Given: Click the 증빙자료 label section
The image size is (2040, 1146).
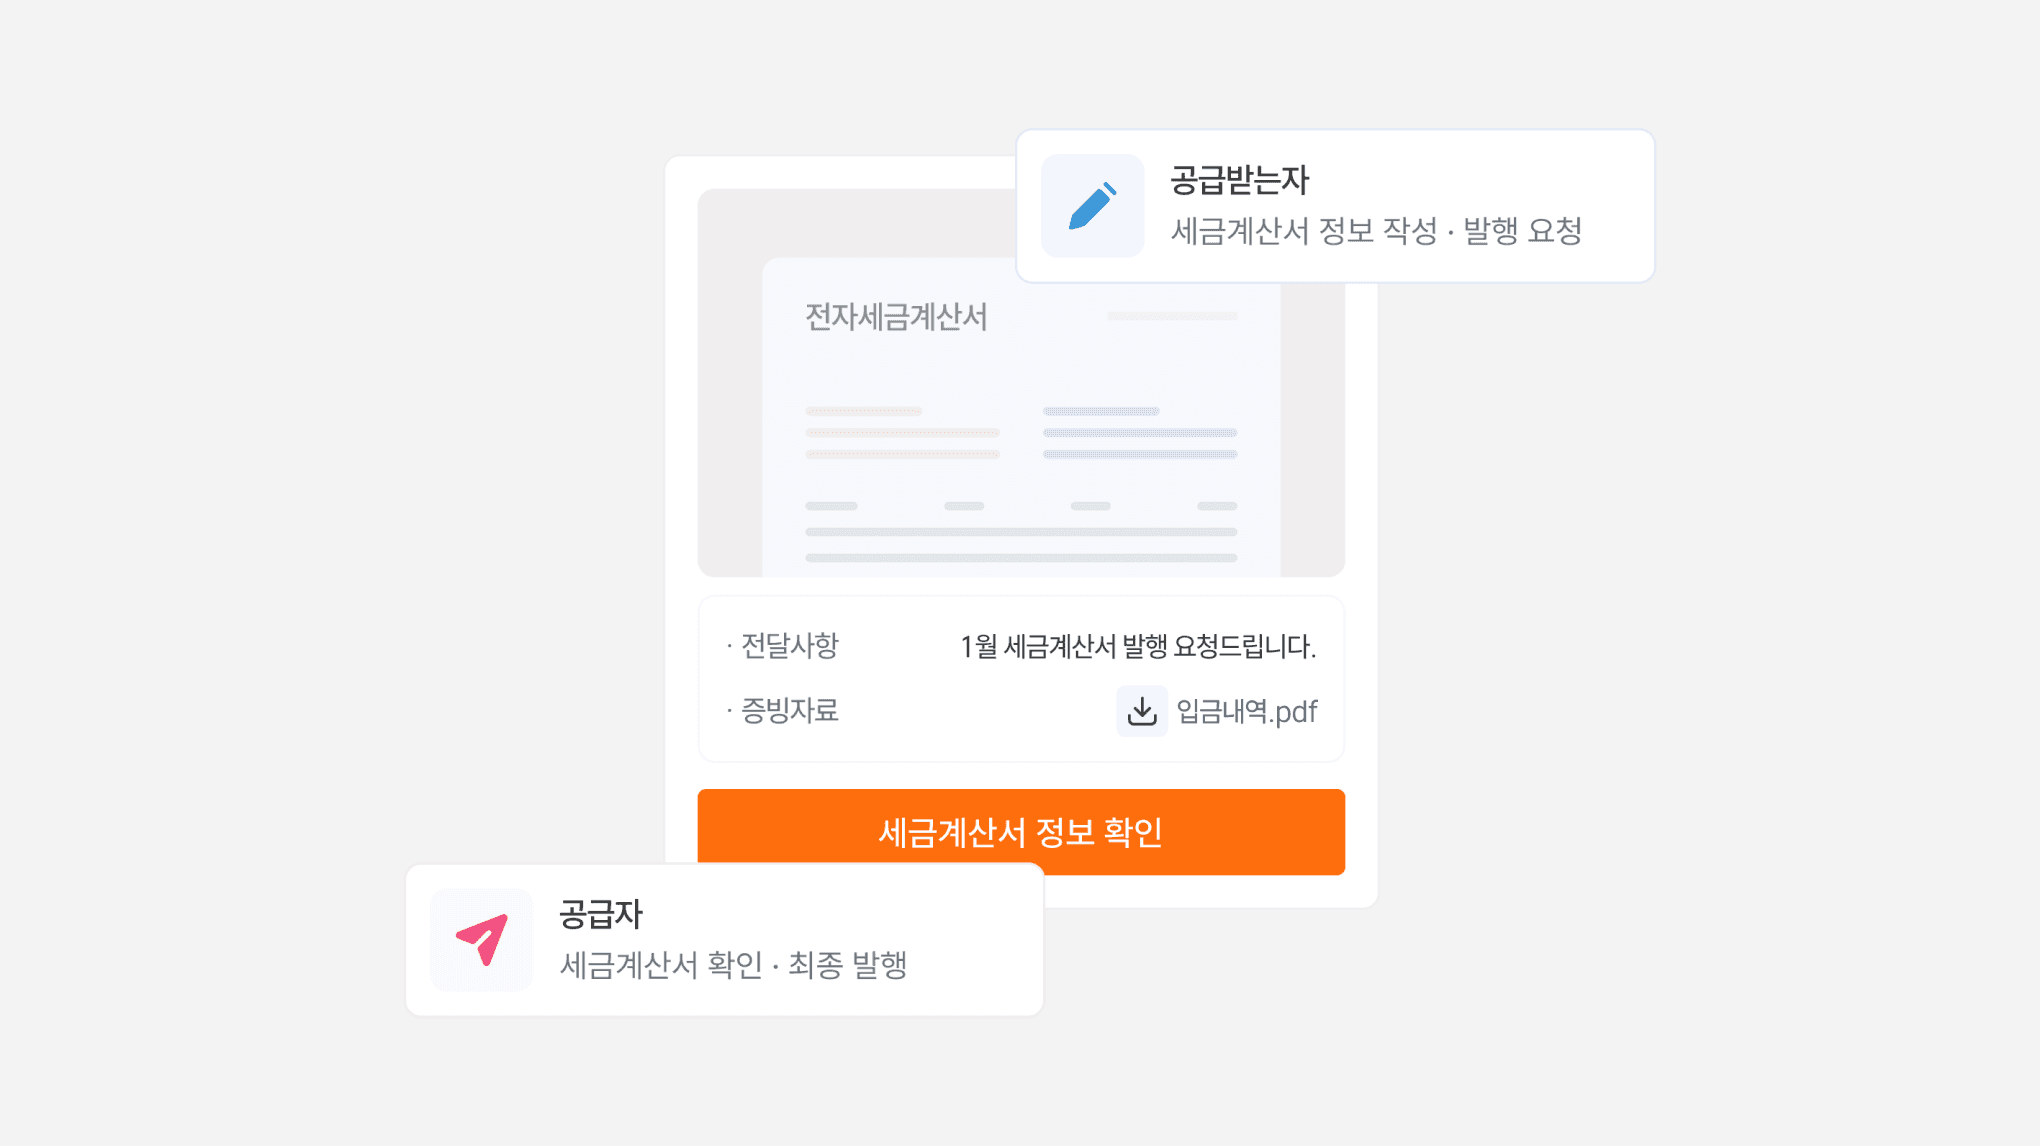Looking at the screenshot, I should [786, 710].
